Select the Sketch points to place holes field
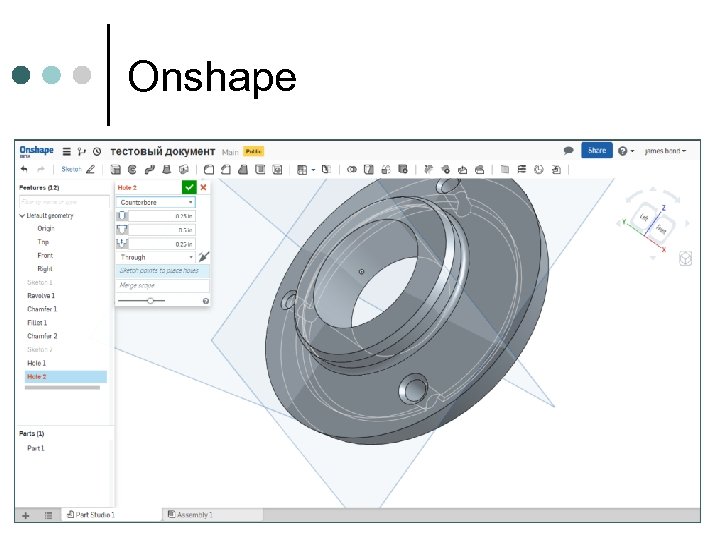 (x=163, y=271)
